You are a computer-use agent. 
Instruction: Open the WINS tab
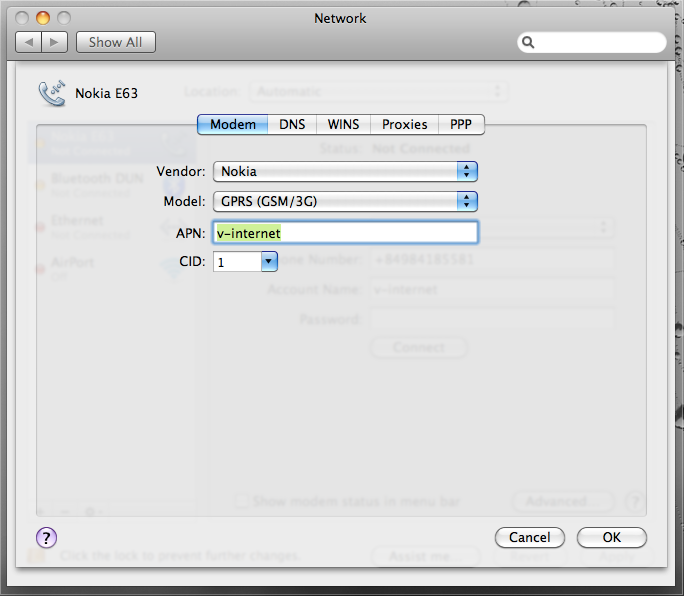click(x=343, y=124)
